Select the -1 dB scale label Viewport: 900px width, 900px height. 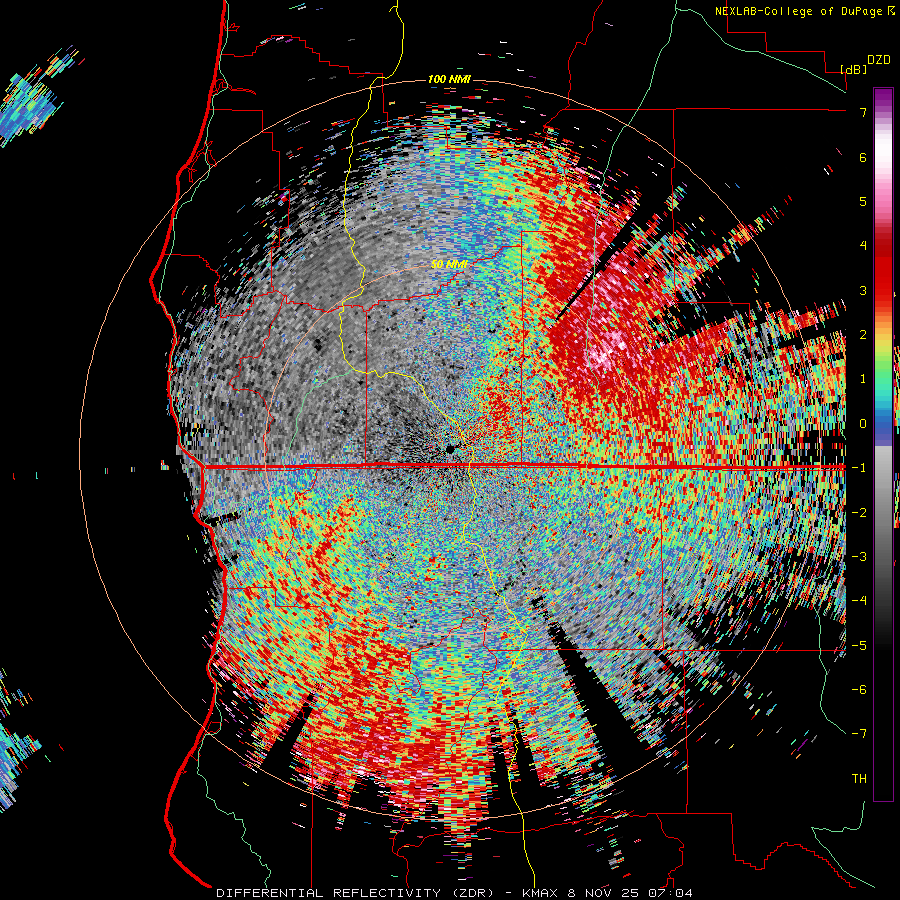click(859, 467)
